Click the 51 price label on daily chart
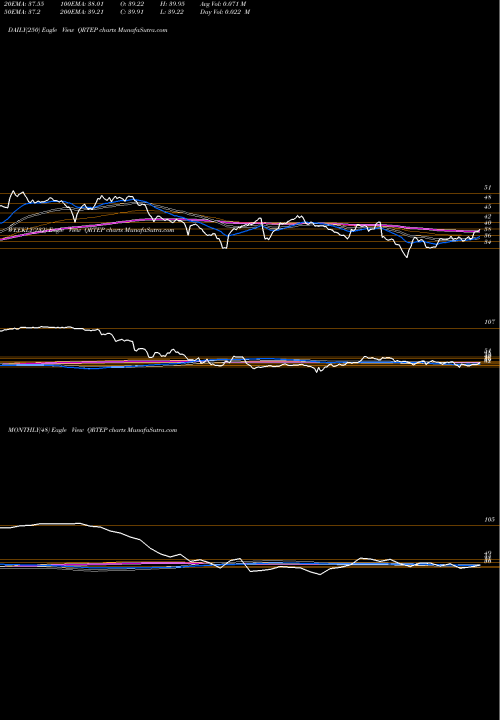This screenshot has width=500, height=720. tap(488, 188)
